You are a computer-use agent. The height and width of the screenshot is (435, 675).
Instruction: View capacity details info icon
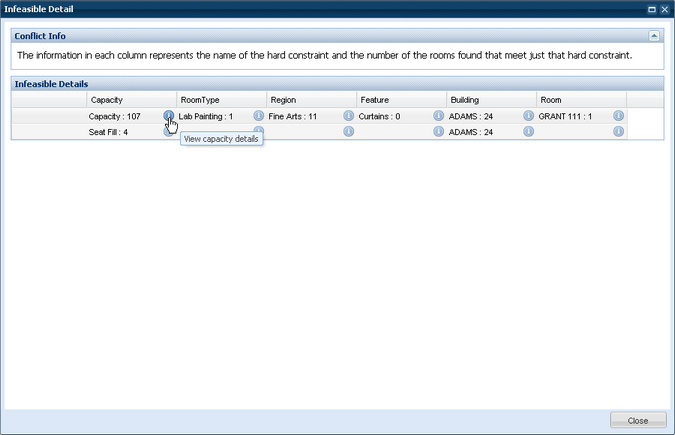(168, 116)
